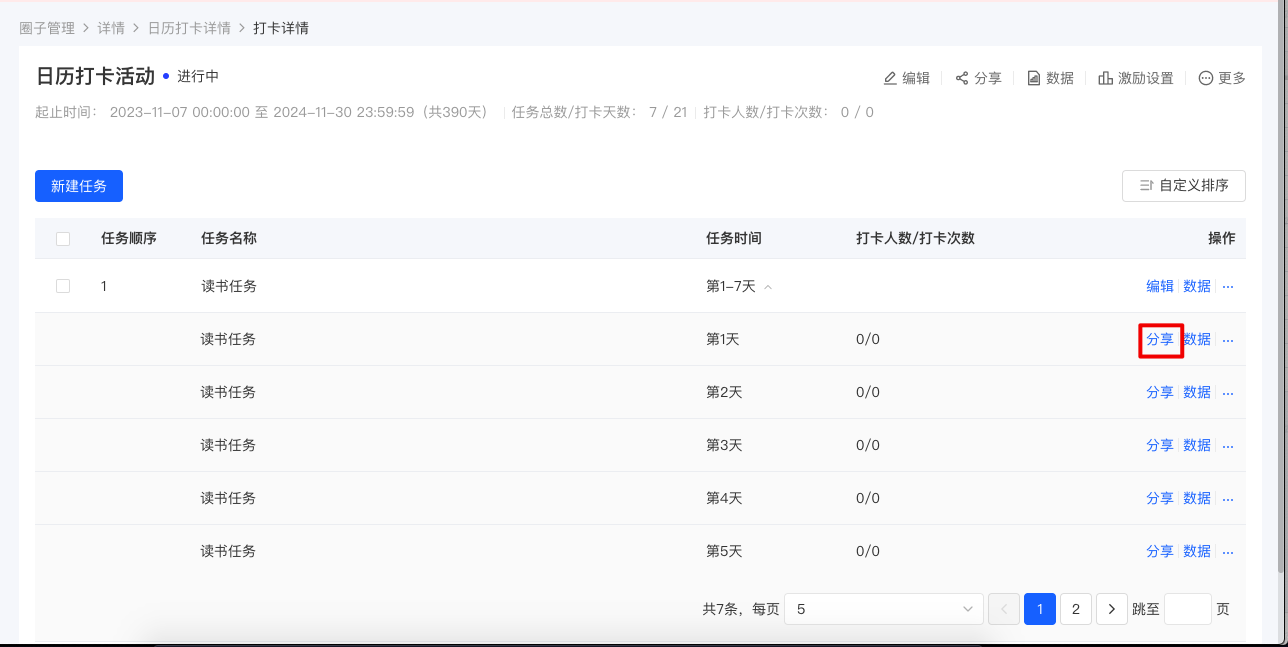1288x647 pixels.
Task: Click the share icon beside top 分享
Action: coord(962,78)
